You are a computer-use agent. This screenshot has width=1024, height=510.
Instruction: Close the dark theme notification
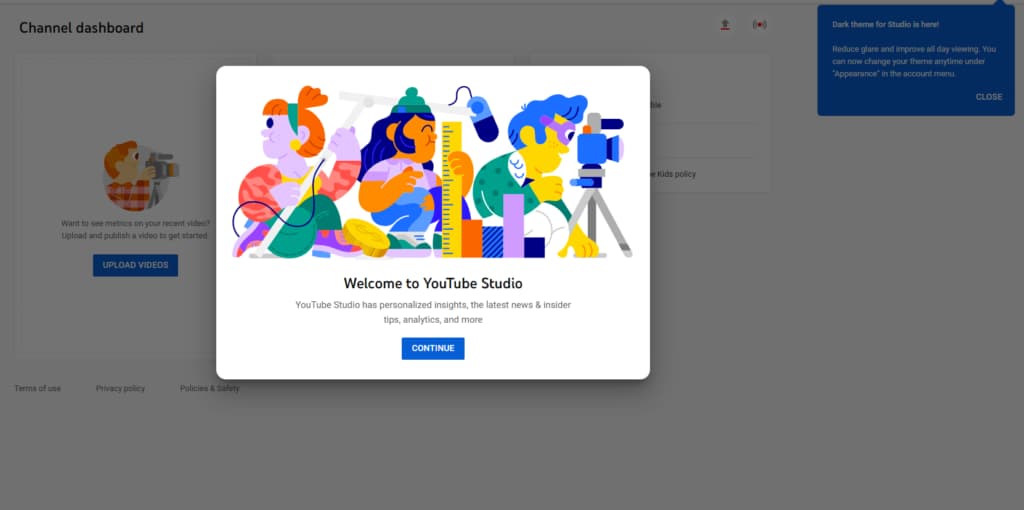[988, 97]
